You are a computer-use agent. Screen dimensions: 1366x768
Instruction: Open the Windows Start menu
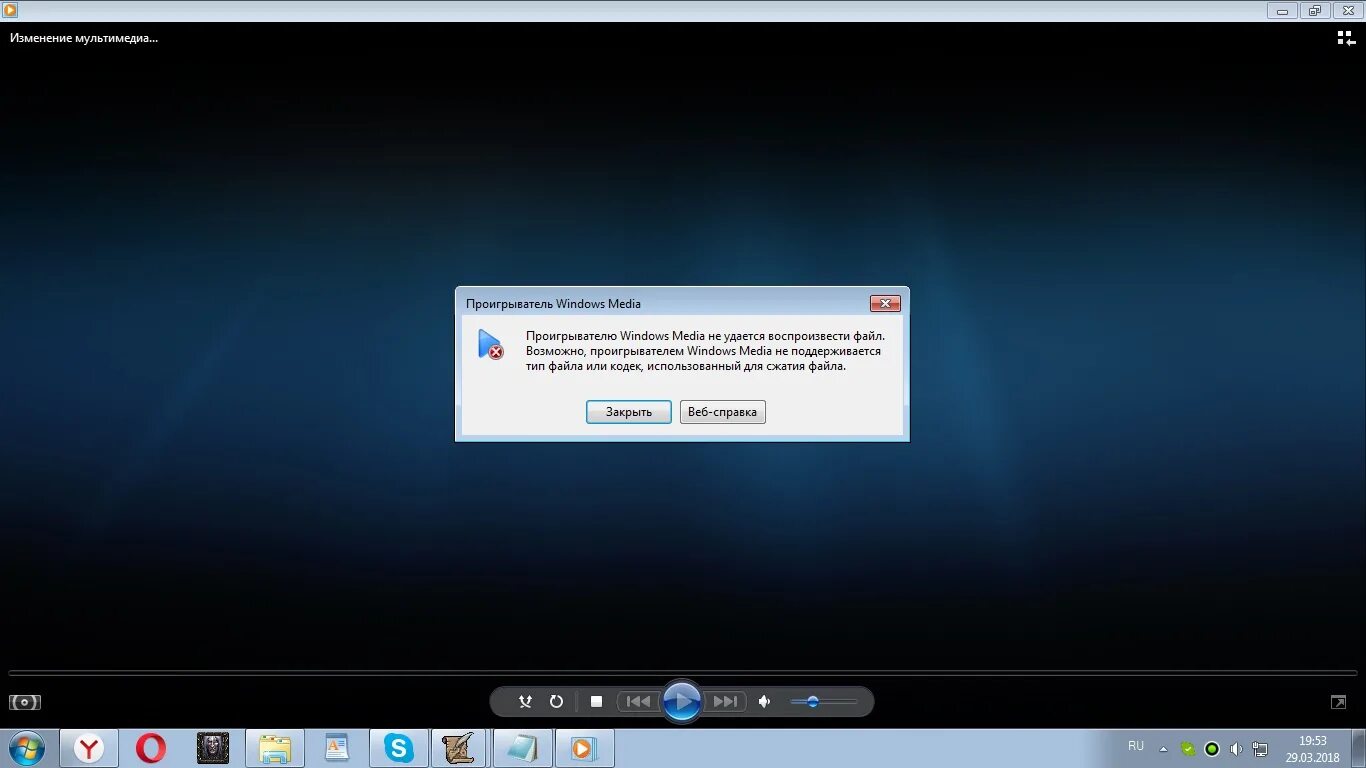(x=27, y=748)
